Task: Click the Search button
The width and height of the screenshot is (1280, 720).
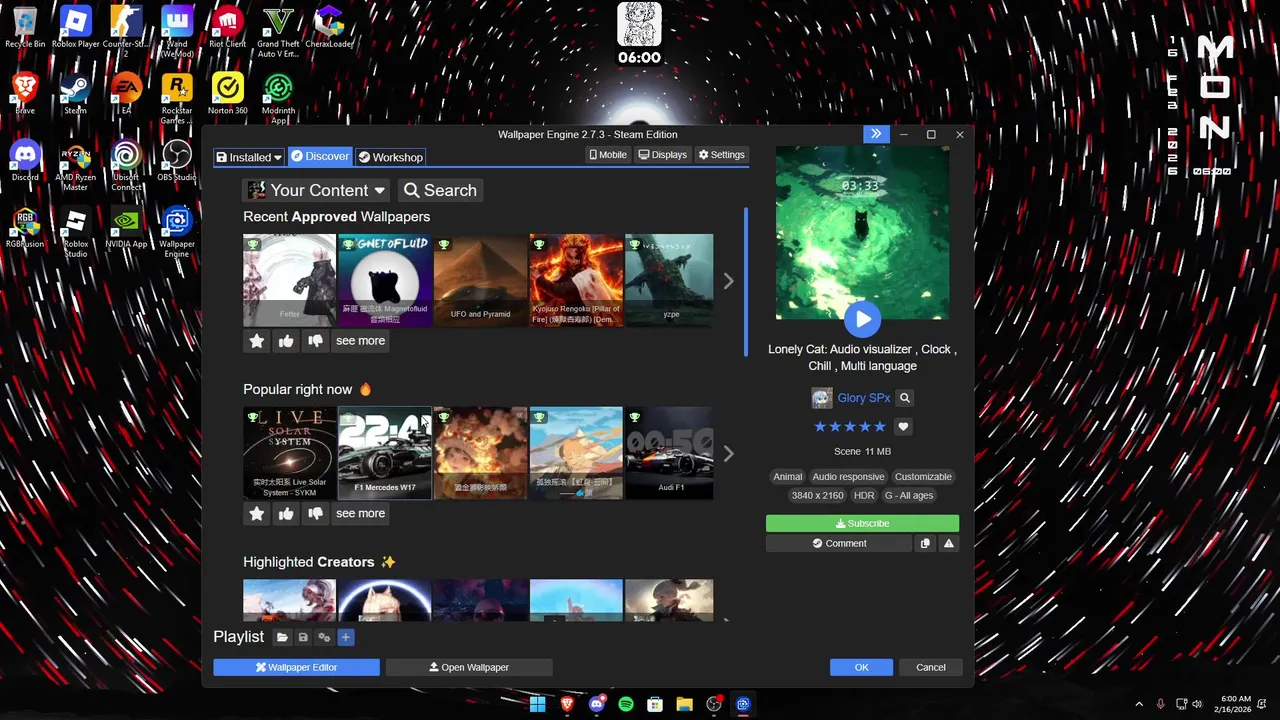Action: pyautogui.click(x=441, y=190)
